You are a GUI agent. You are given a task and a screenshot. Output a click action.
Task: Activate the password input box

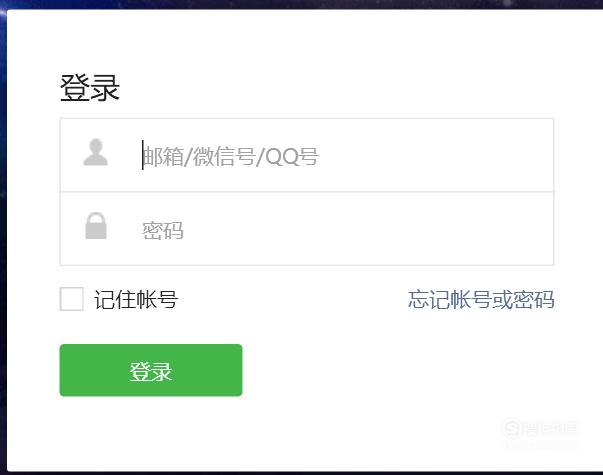tap(307, 228)
